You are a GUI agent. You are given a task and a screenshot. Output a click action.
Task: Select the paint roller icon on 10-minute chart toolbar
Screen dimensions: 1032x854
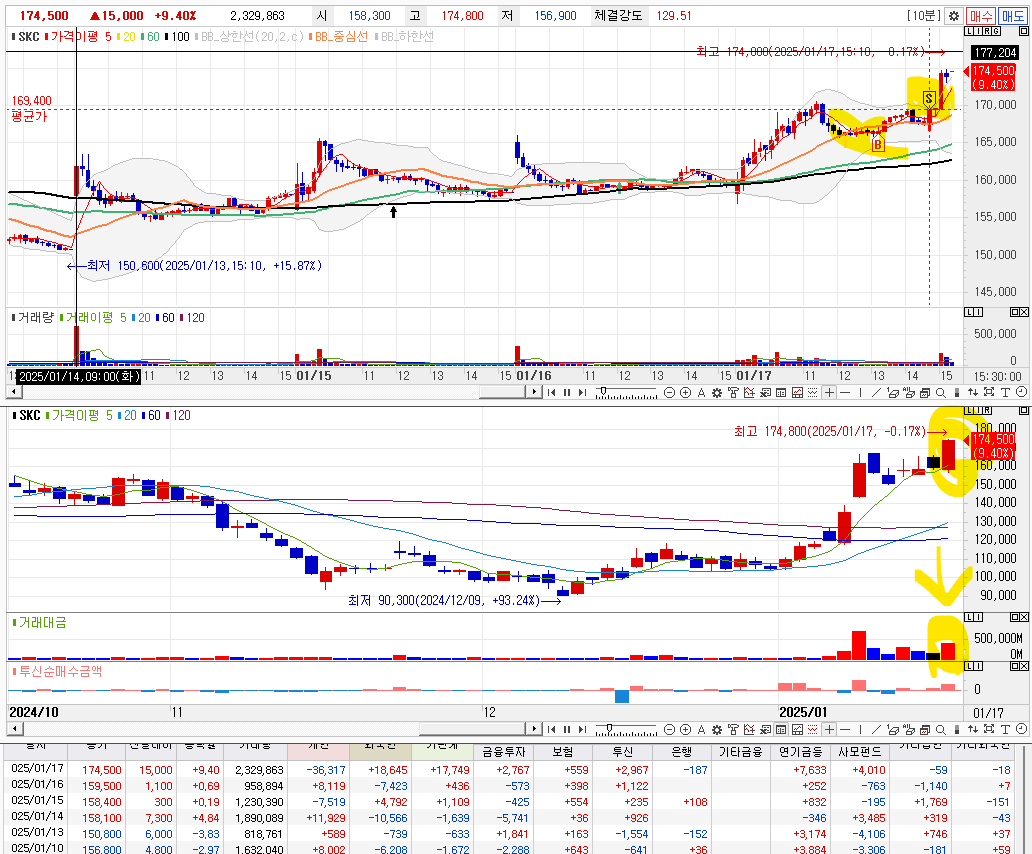(733, 393)
